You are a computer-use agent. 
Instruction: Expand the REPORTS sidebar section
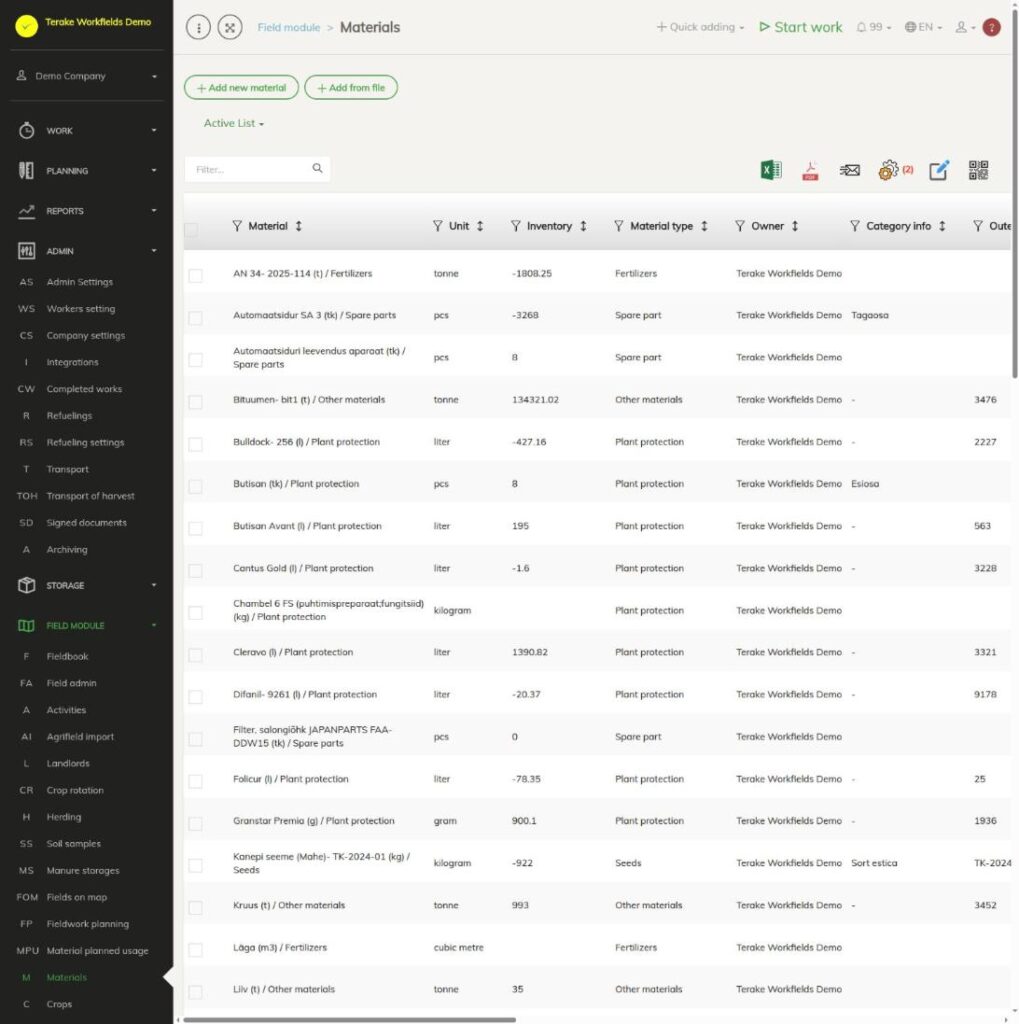87,211
